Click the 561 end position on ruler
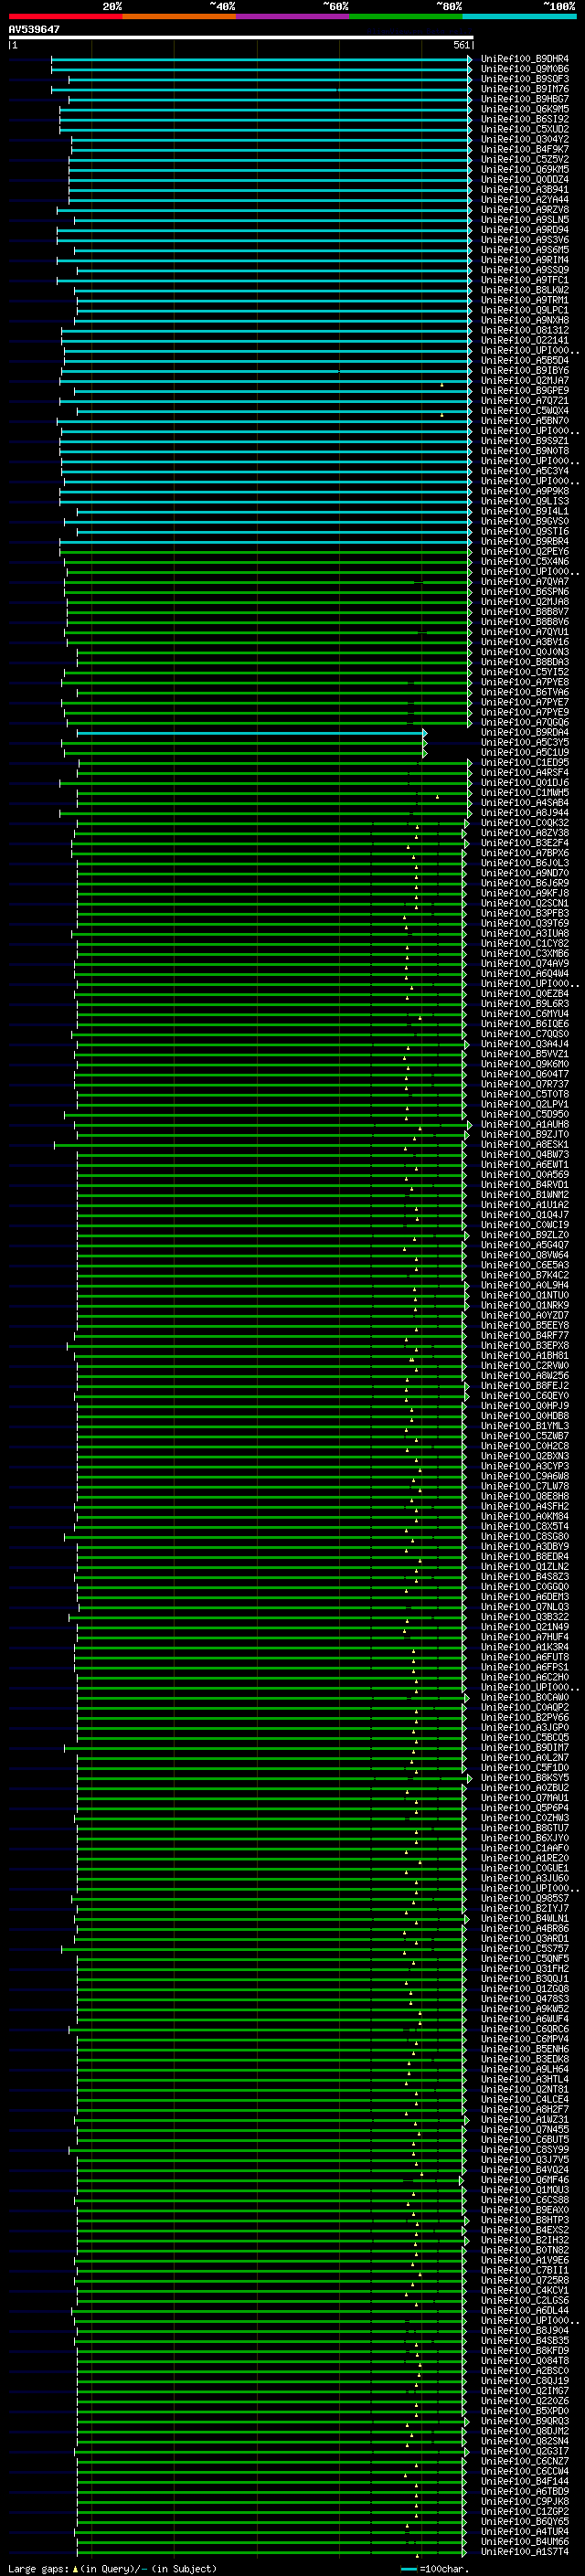 (x=461, y=45)
